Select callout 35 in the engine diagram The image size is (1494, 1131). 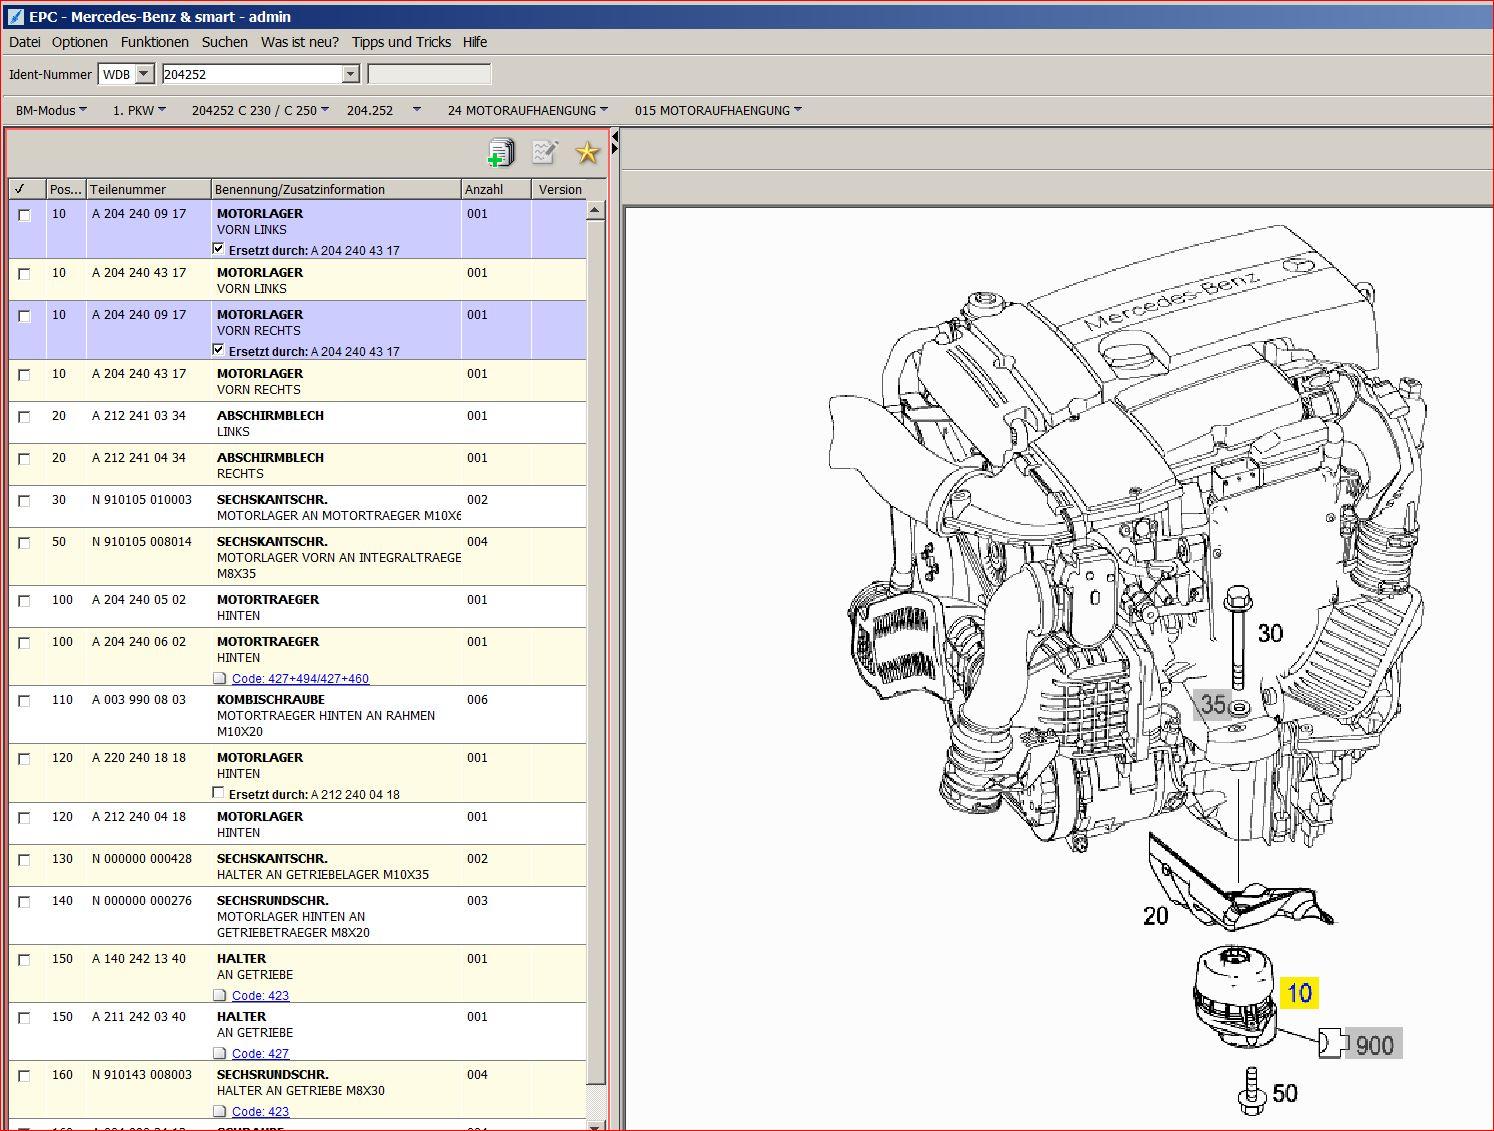click(1213, 704)
